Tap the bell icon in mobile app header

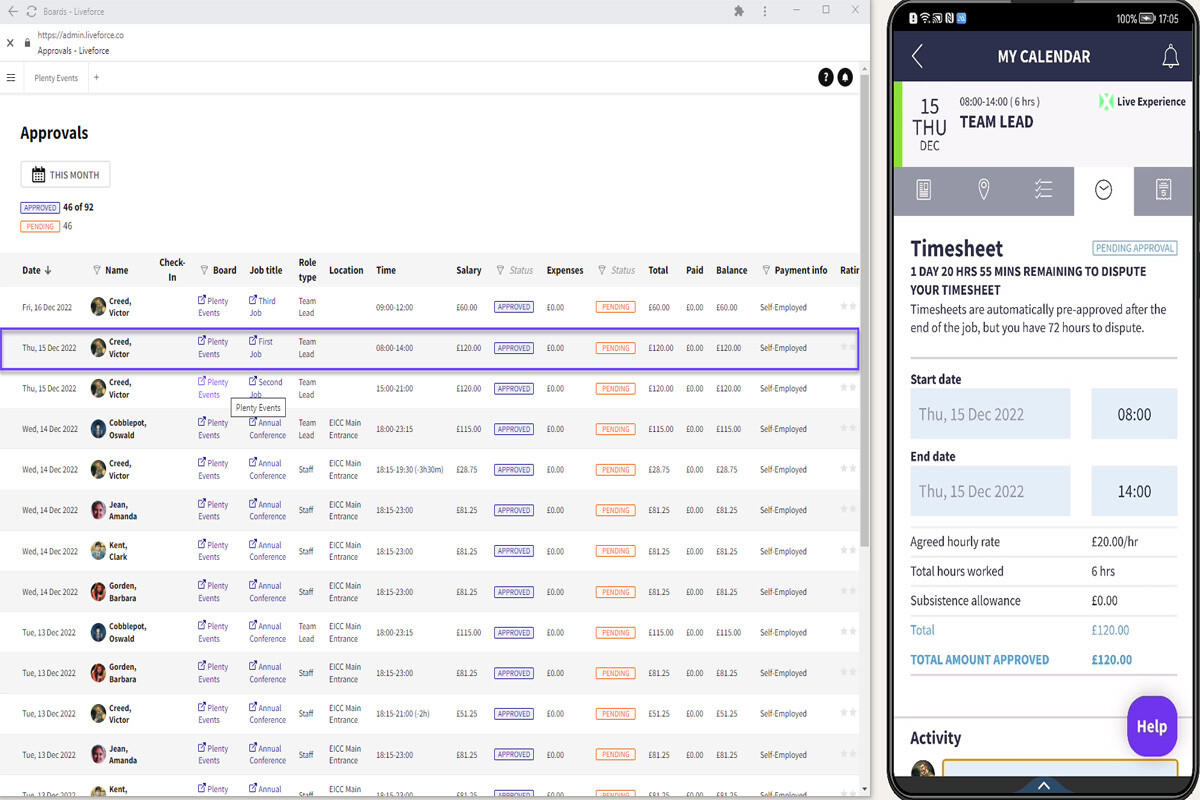point(1170,57)
